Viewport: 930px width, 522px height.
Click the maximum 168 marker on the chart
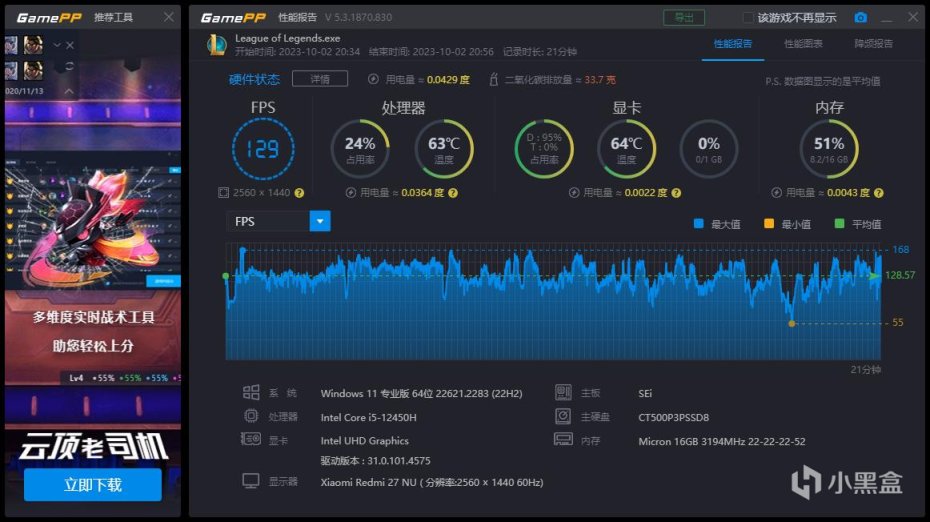pos(243,251)
